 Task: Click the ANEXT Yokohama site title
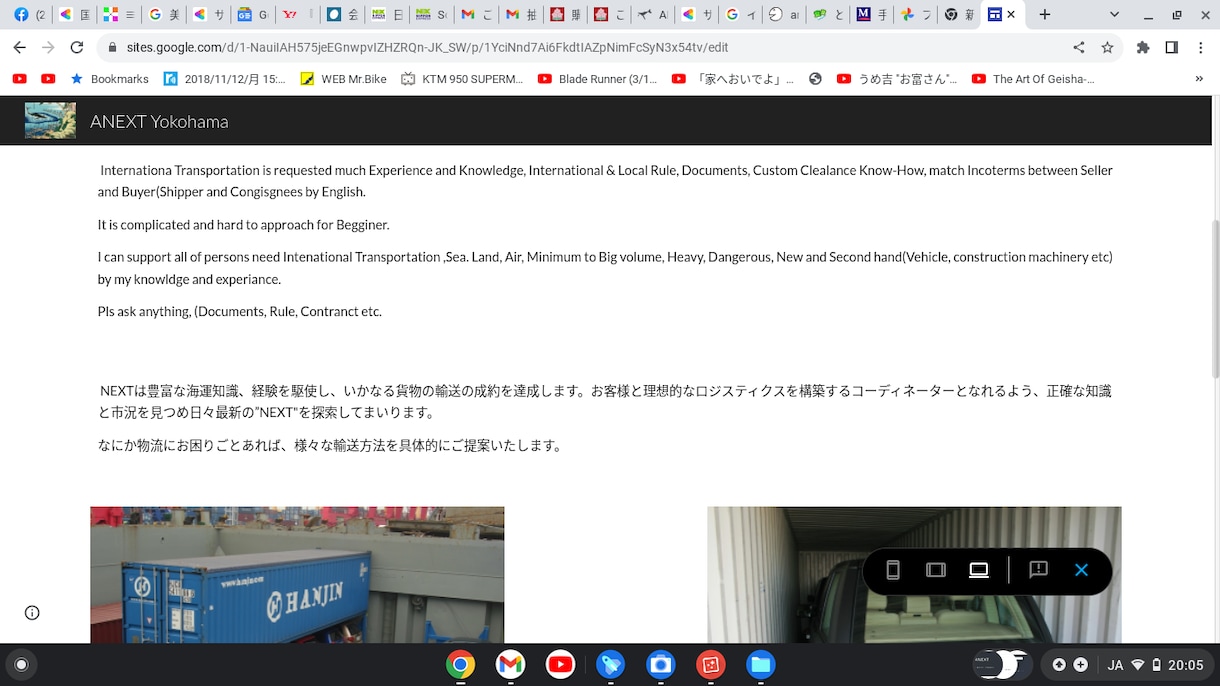[x=159, y=122]
